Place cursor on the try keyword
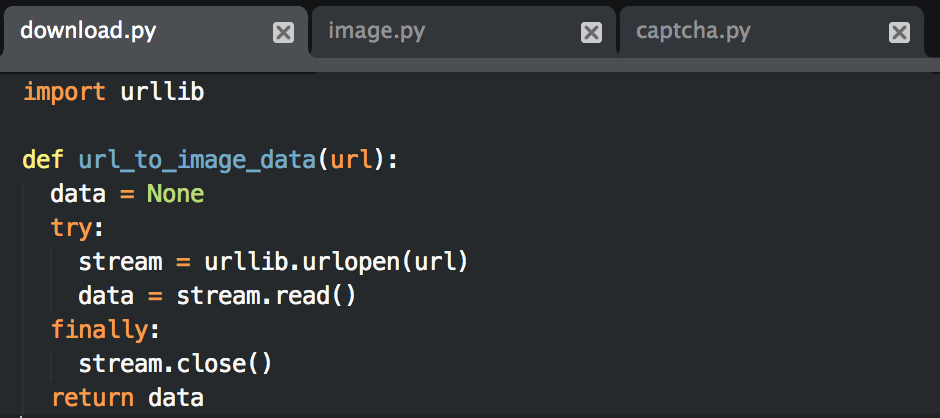The height and width of the screenshot is (418, 940). [x=71, y=228]
